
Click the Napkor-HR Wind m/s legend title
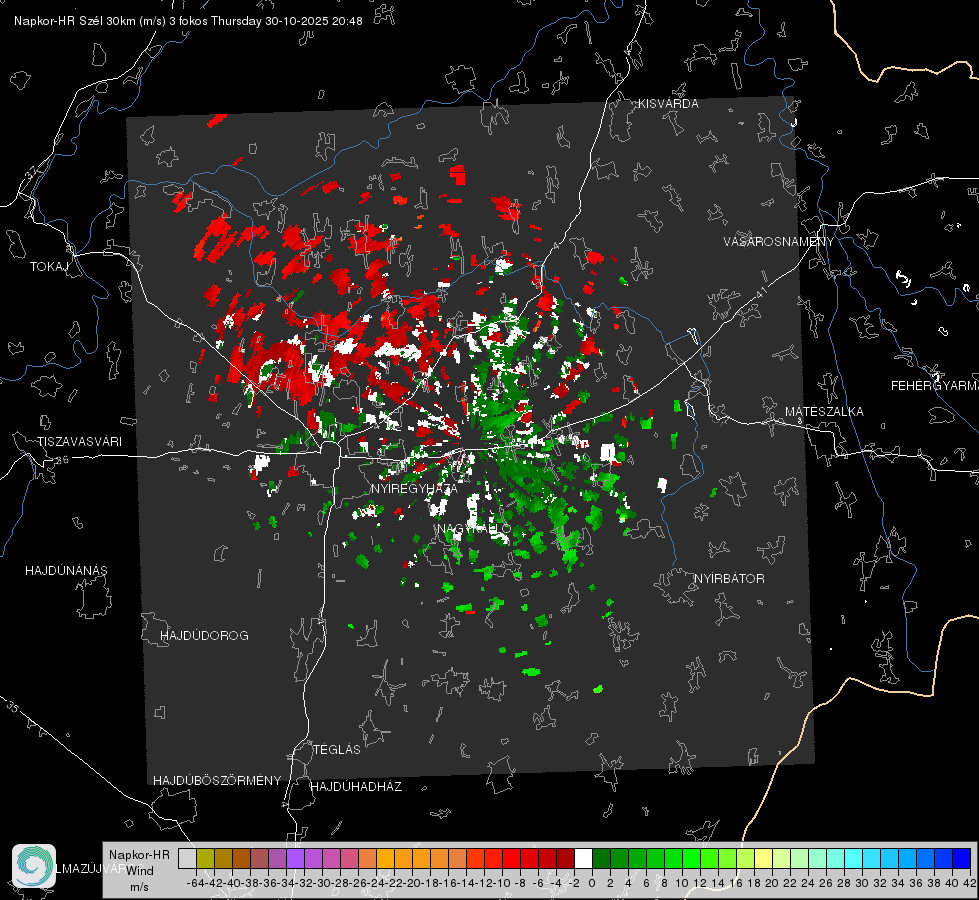(139, 871)
